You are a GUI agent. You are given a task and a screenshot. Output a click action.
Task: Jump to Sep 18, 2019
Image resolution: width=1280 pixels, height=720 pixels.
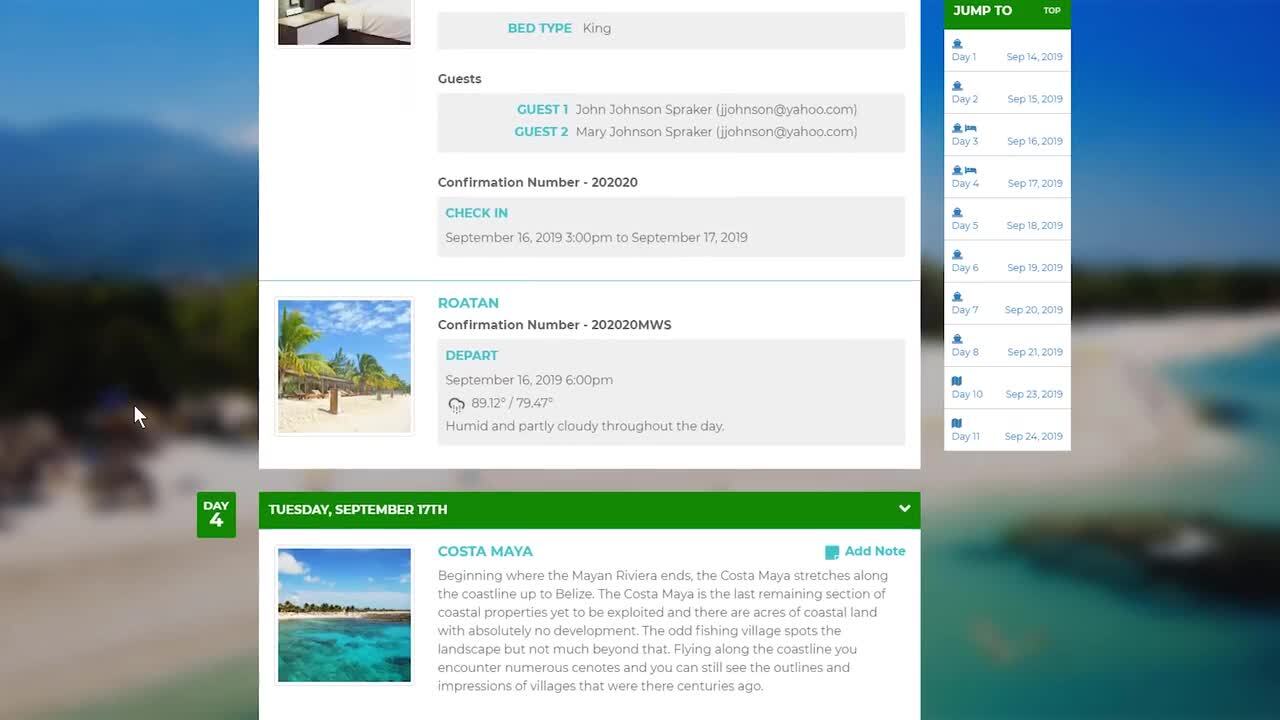point(1035,225)
